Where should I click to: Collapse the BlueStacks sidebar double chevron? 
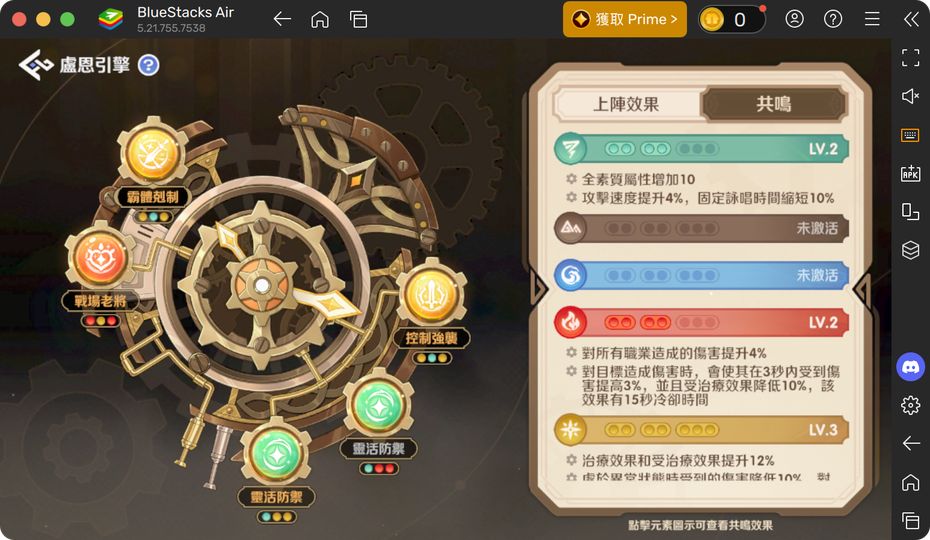coord(911,20)
